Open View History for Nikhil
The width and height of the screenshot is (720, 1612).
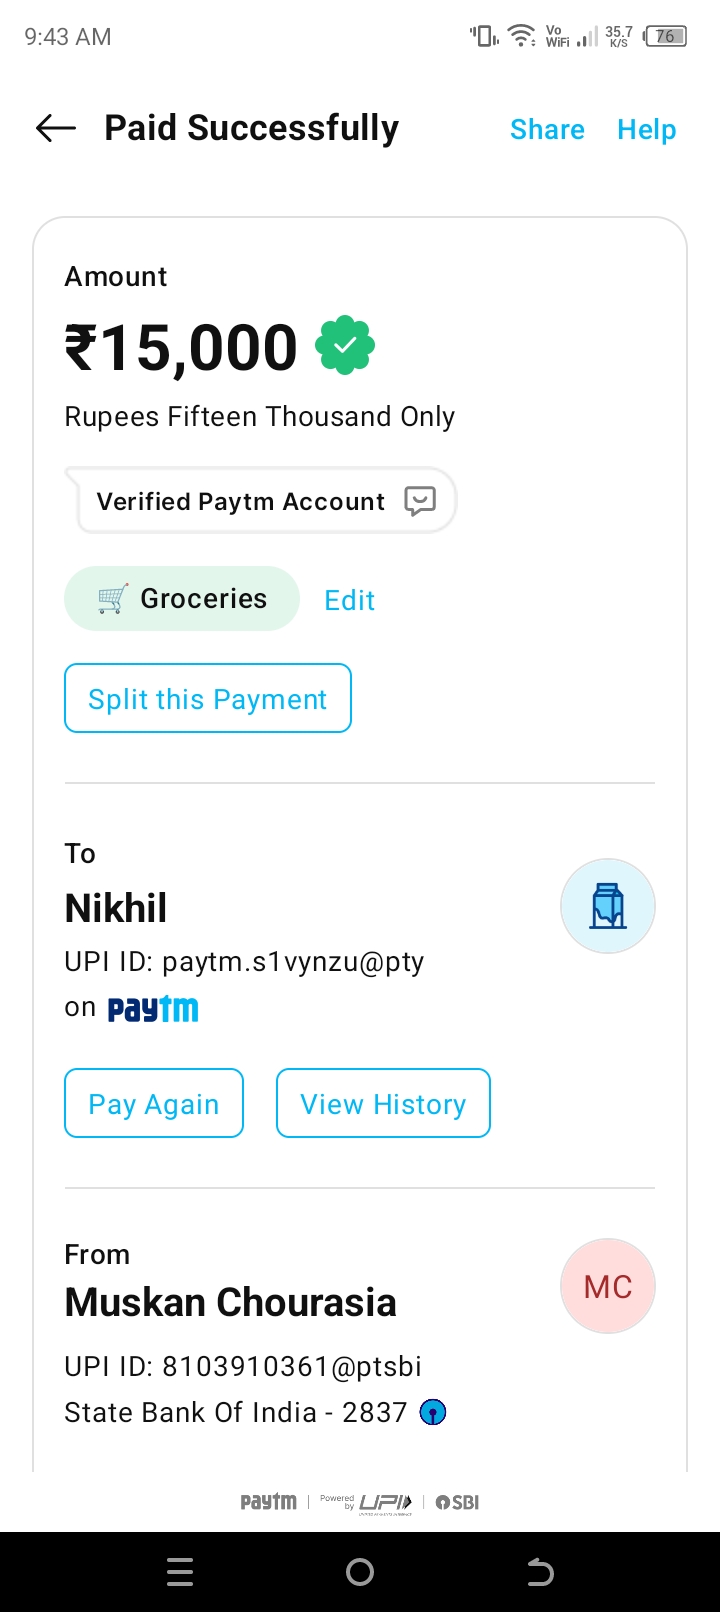pyautogui.click(x=383, y=1103)
